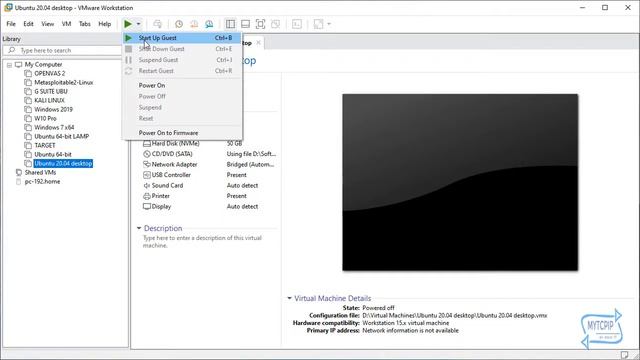Click the VMware Workstation title bar app icon
This screenshot has width=640, height=360.
[x=8, y=7]
